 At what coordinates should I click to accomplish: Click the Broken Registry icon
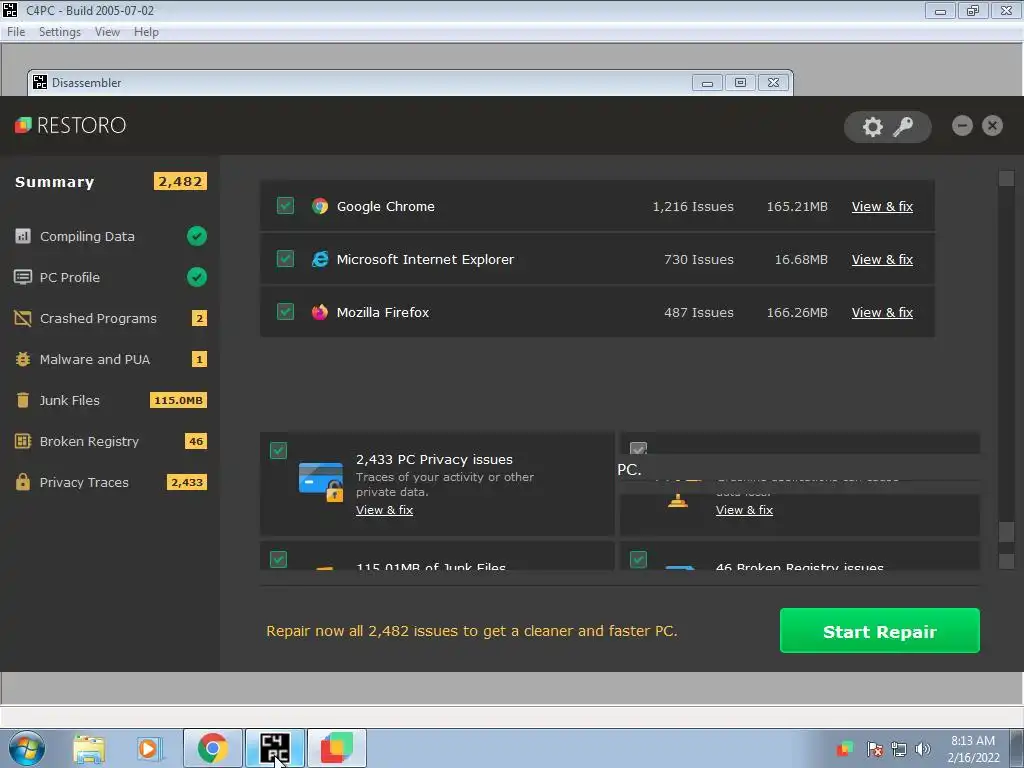[23, 441]
